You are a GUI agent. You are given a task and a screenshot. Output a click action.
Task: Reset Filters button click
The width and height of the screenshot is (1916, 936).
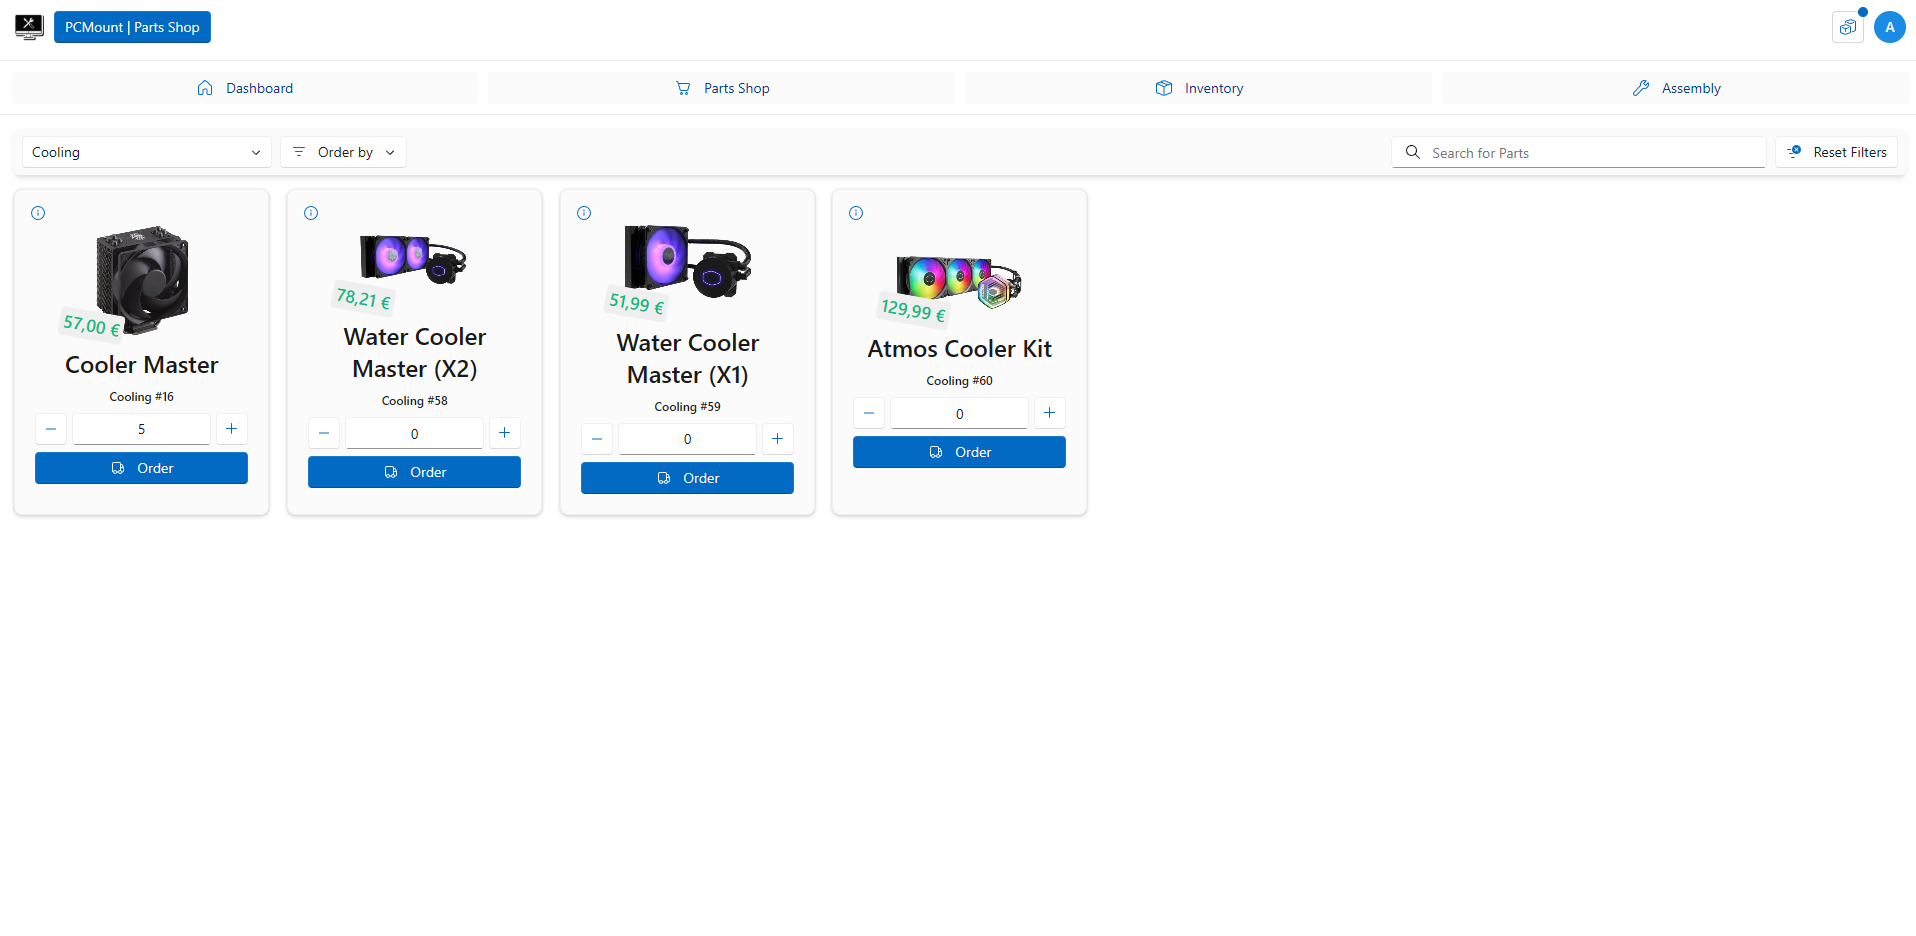click(1836, 152)
